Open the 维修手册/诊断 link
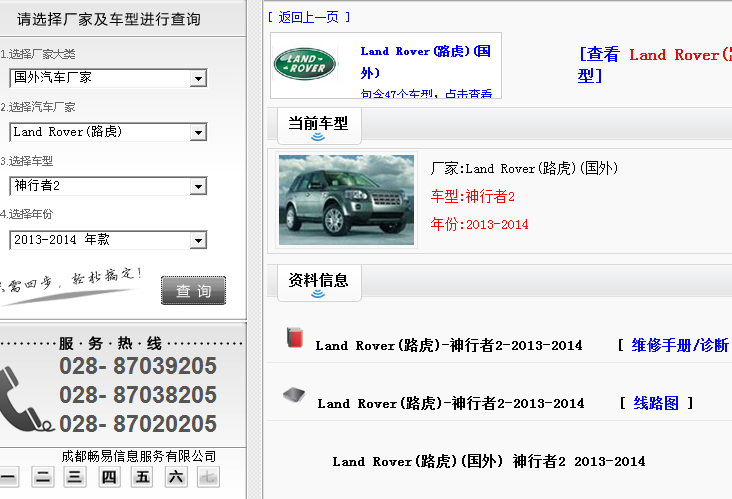Viewport: 732px width, 499px height. point(680,345)
